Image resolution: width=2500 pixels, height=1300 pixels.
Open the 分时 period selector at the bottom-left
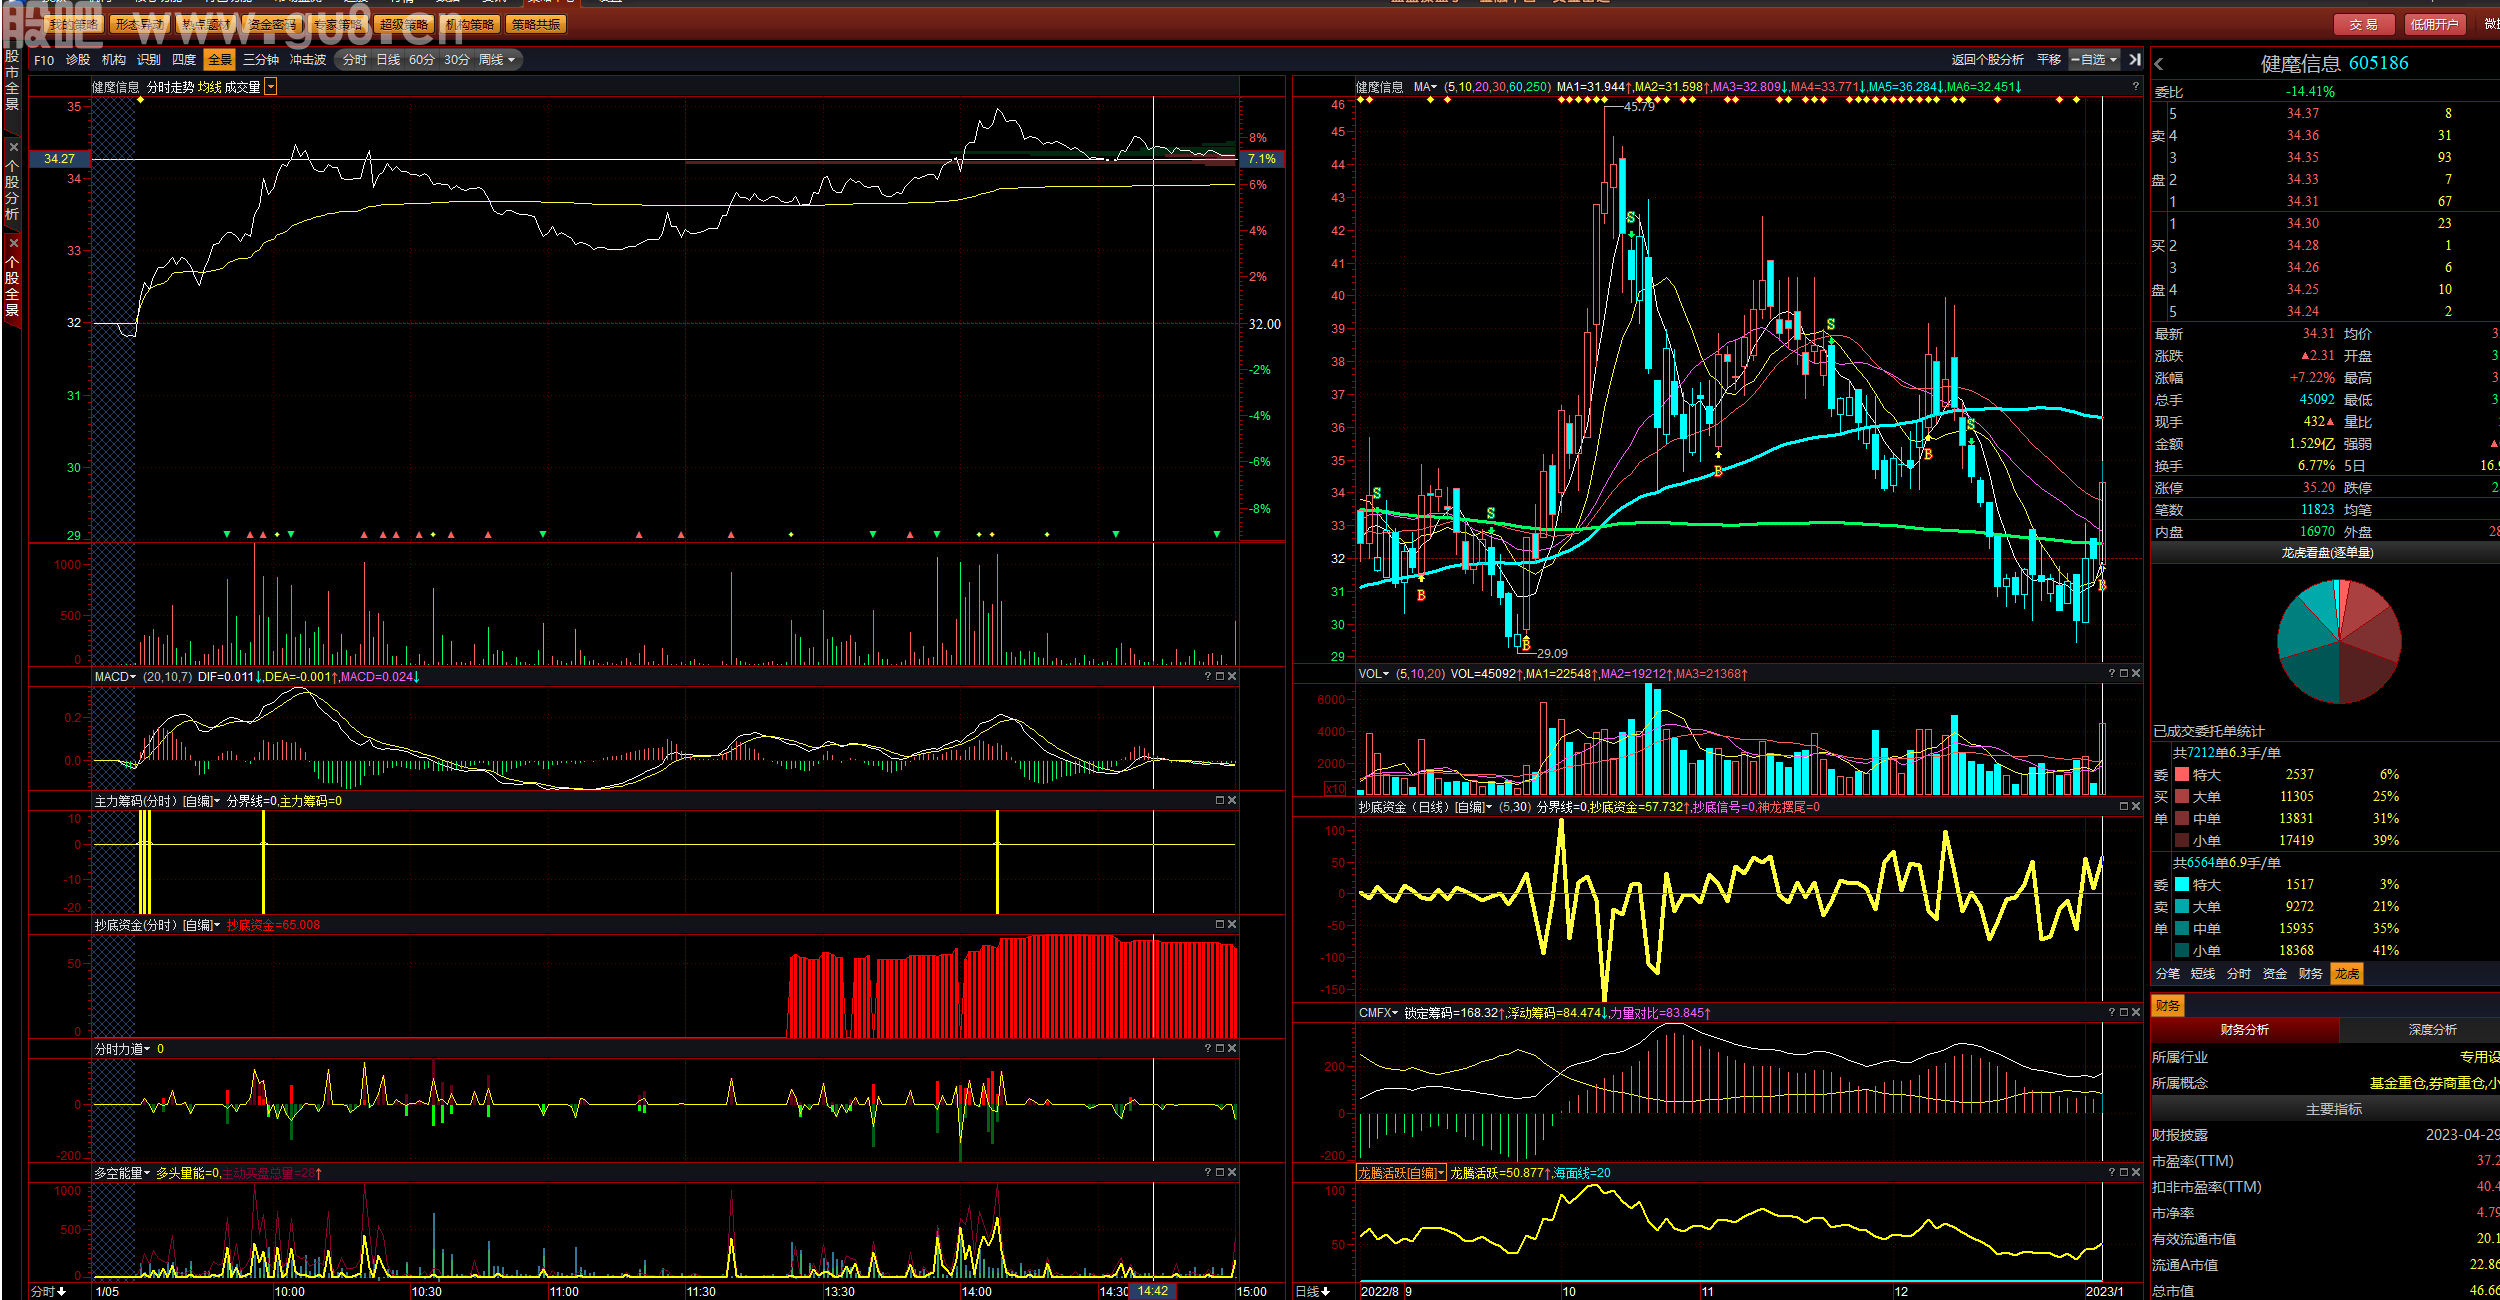click(x=48, y=1291)
